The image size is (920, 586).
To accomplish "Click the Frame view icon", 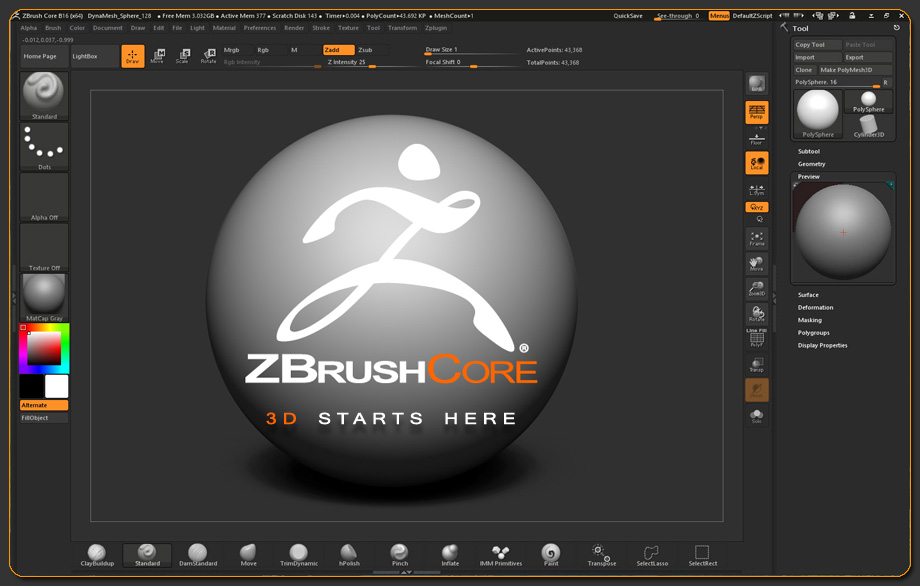I will tap(757, 238).
